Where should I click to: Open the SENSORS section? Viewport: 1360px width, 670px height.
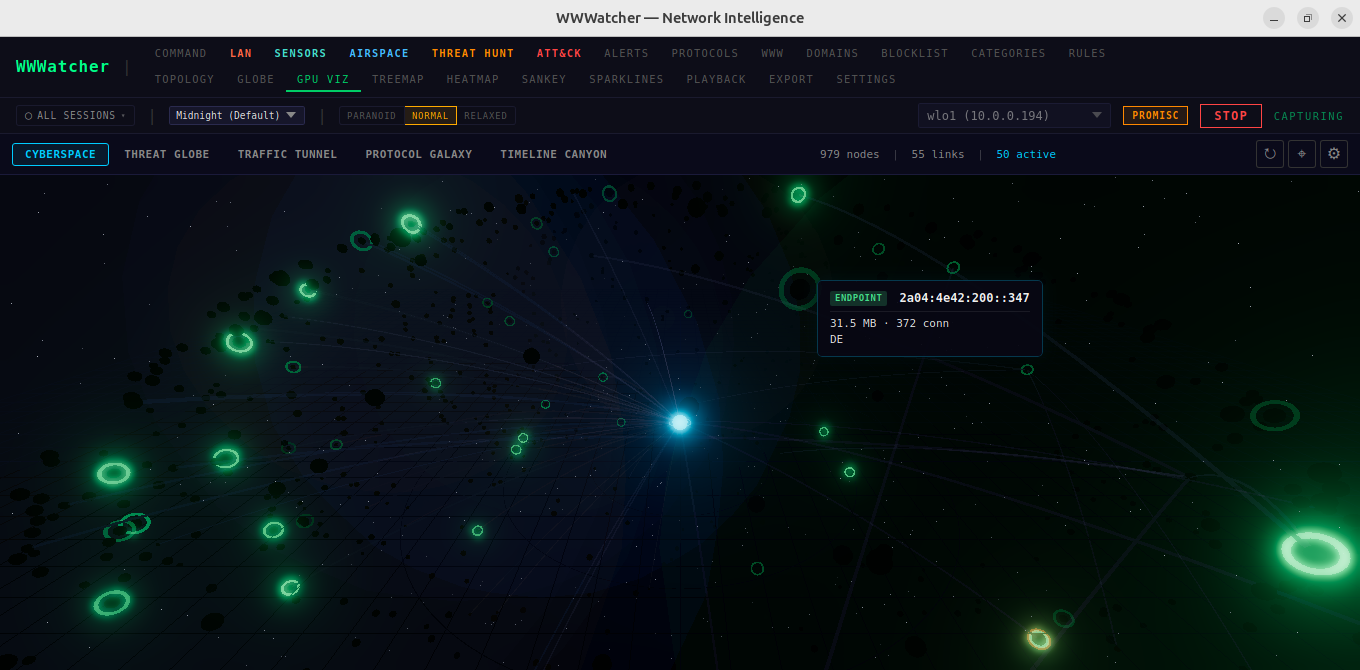point(301,53)
